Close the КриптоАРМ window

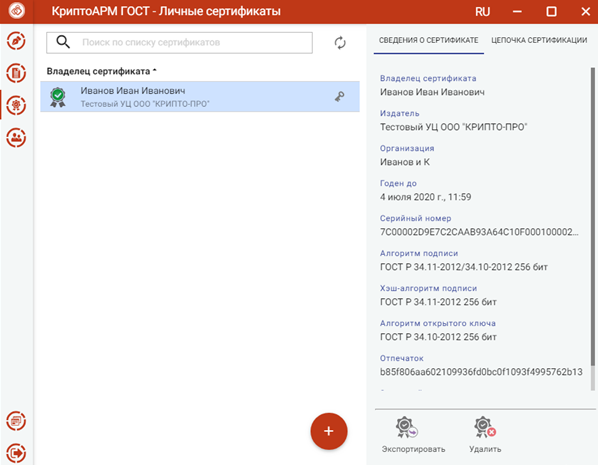[x=585, y=12]
